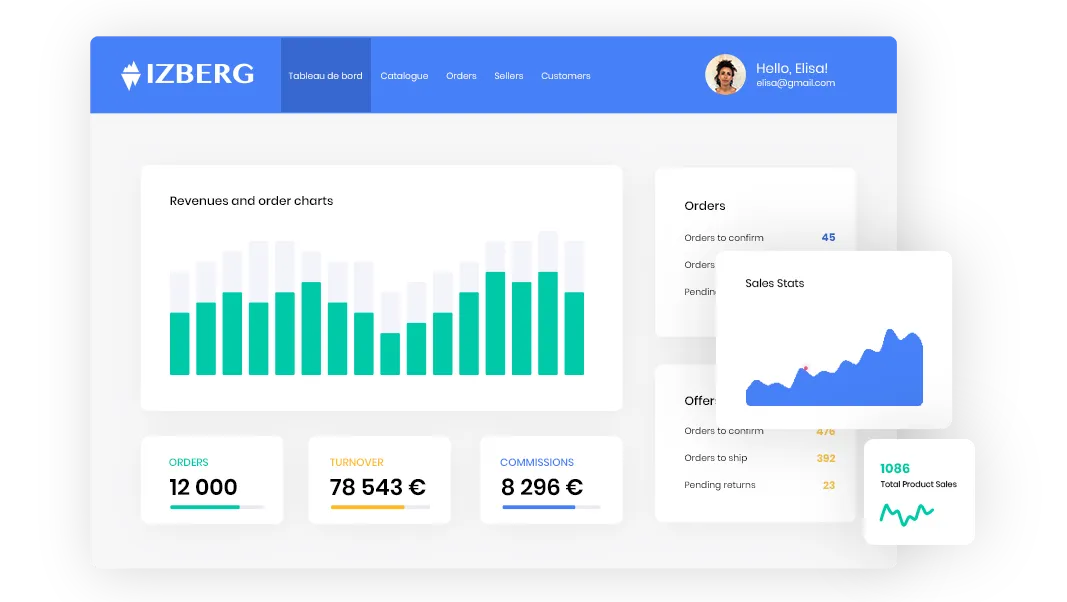Go to the Sellers menu item
Viewport: 1067px width, 602px height.
(508, 76)
